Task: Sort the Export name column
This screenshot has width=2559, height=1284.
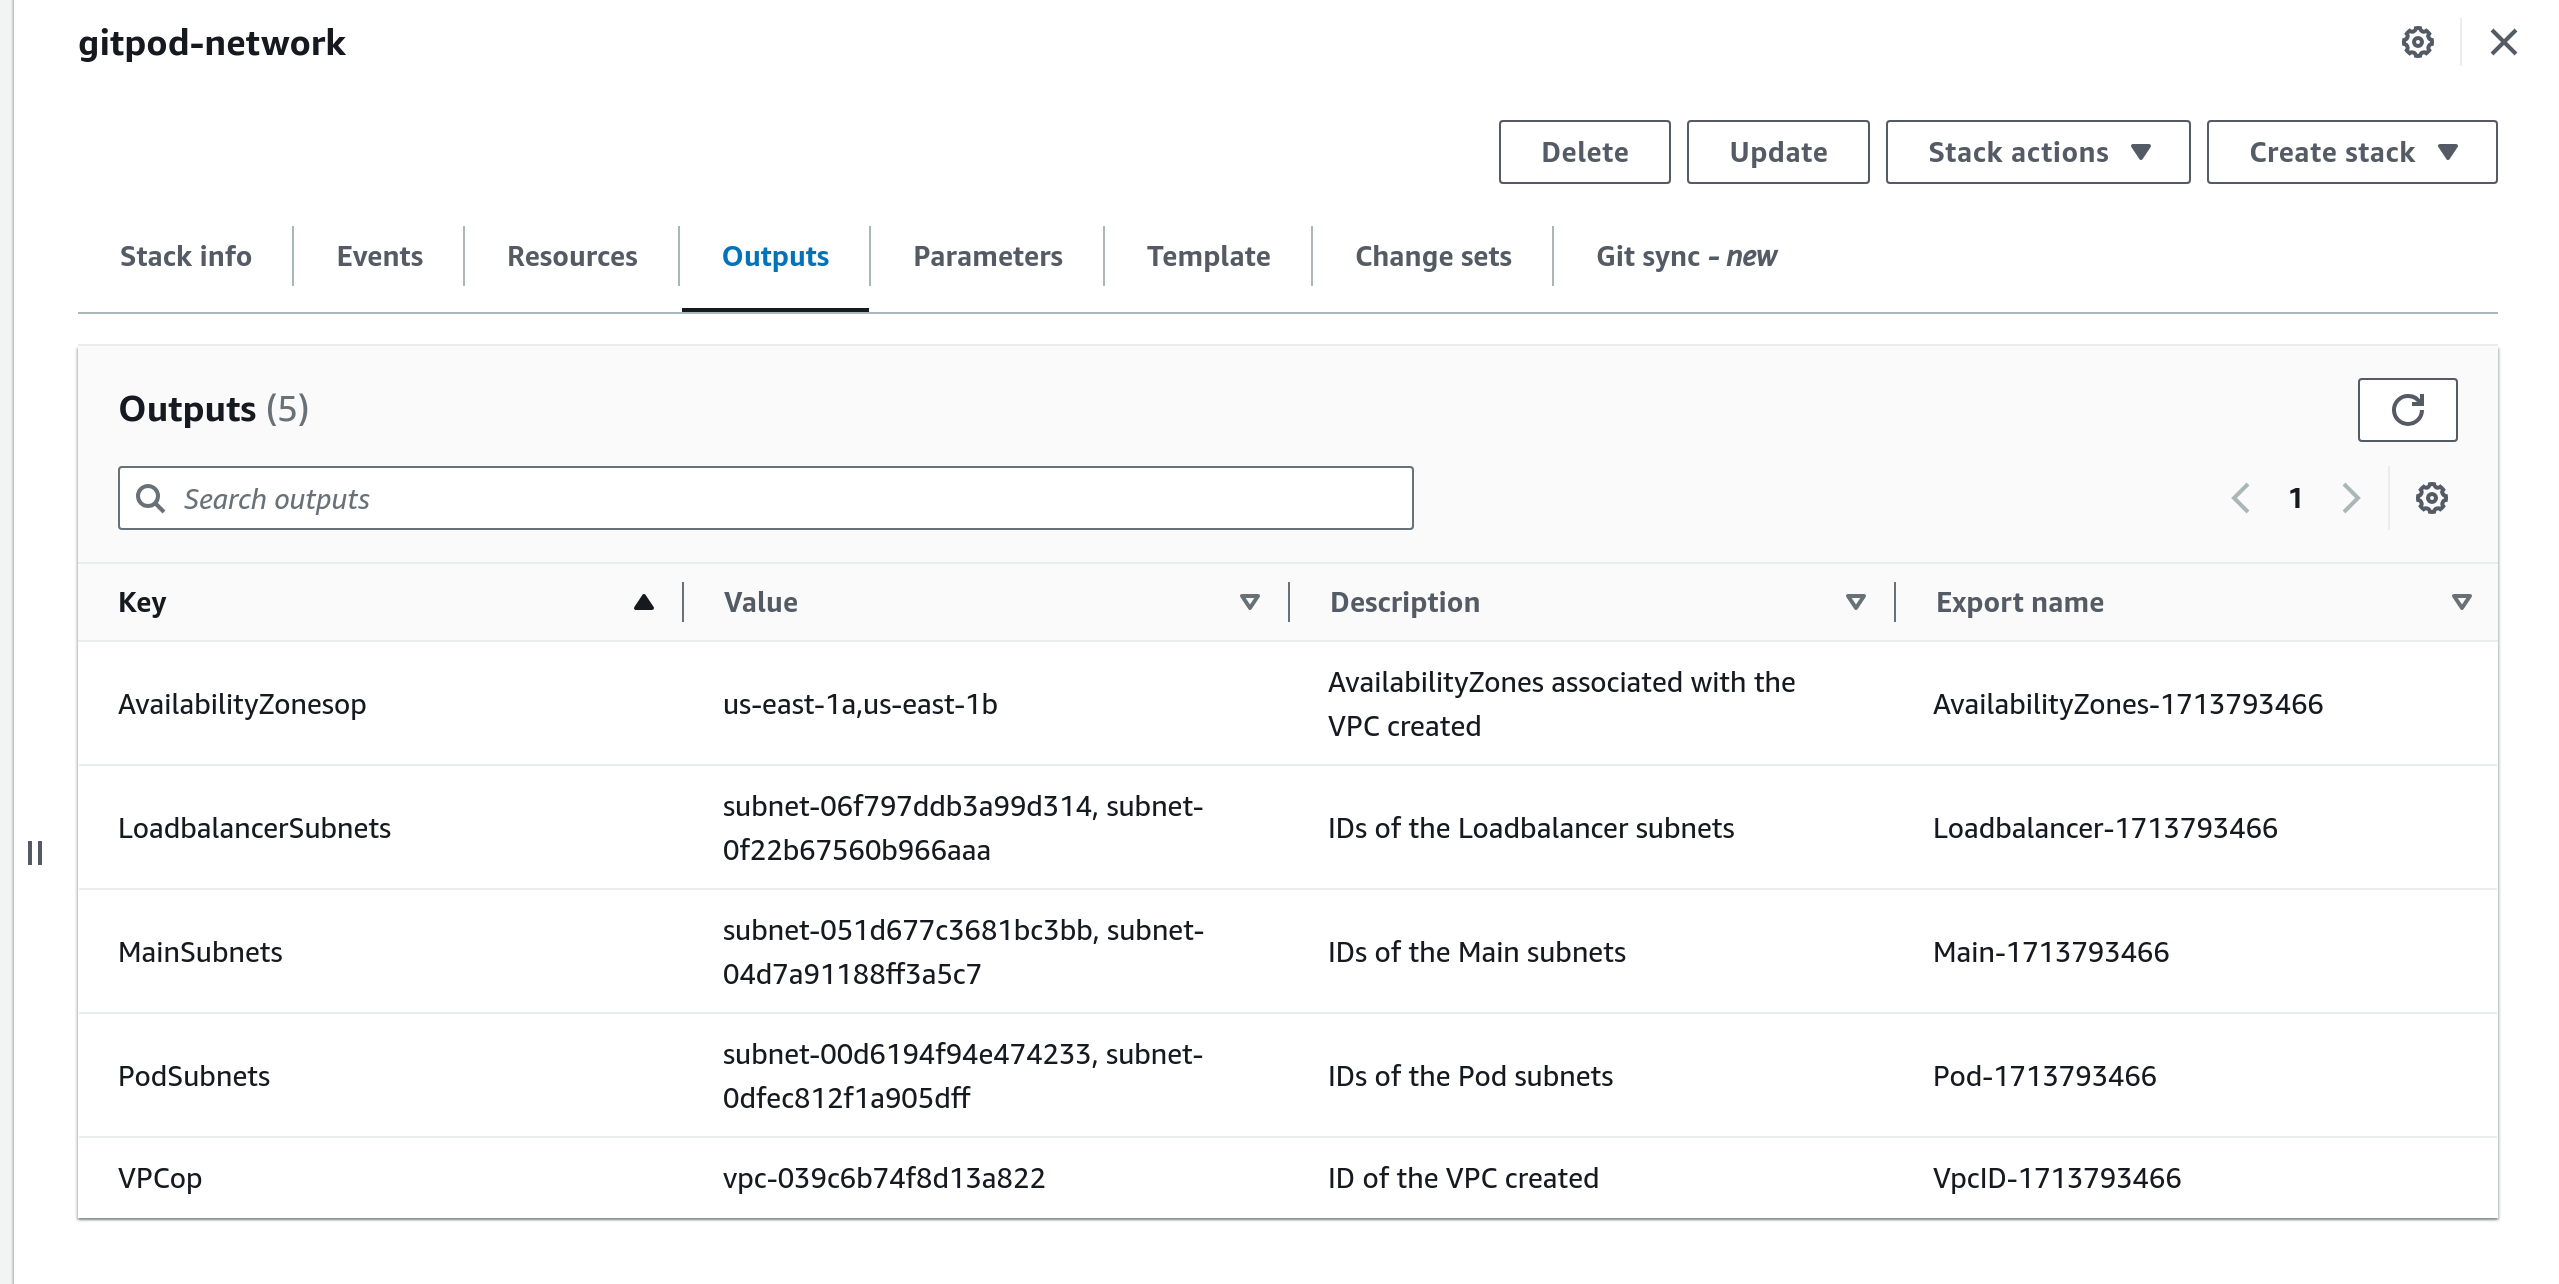Action: 2461,602
